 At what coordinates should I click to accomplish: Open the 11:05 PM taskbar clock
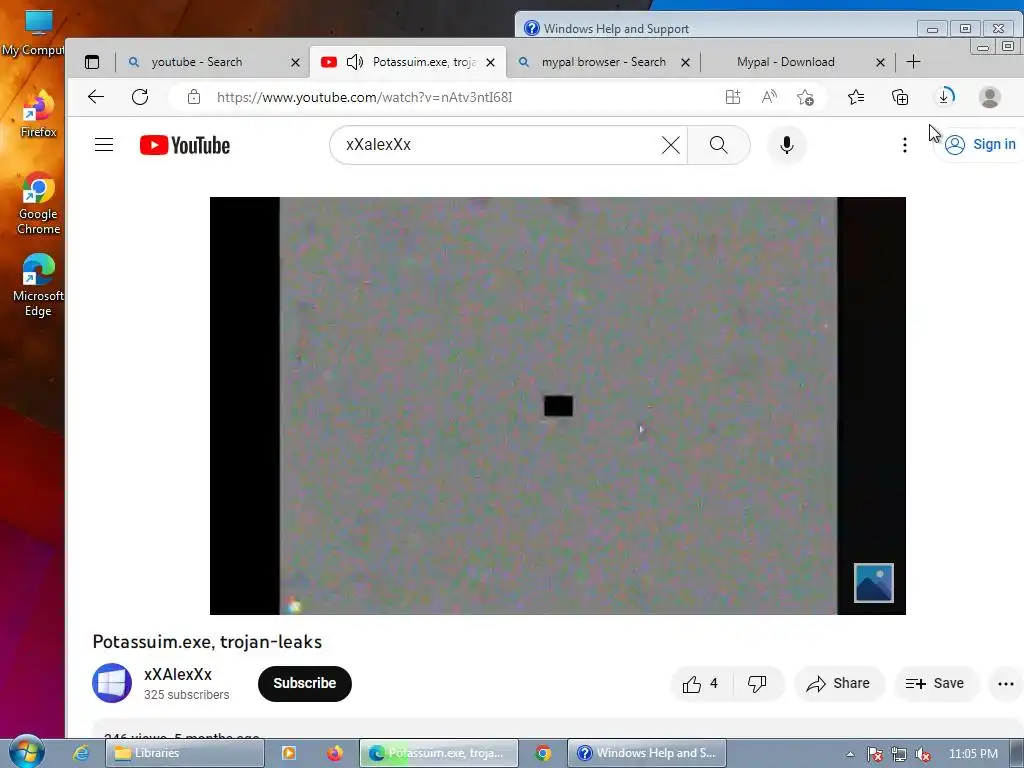[x=973, y=754]
